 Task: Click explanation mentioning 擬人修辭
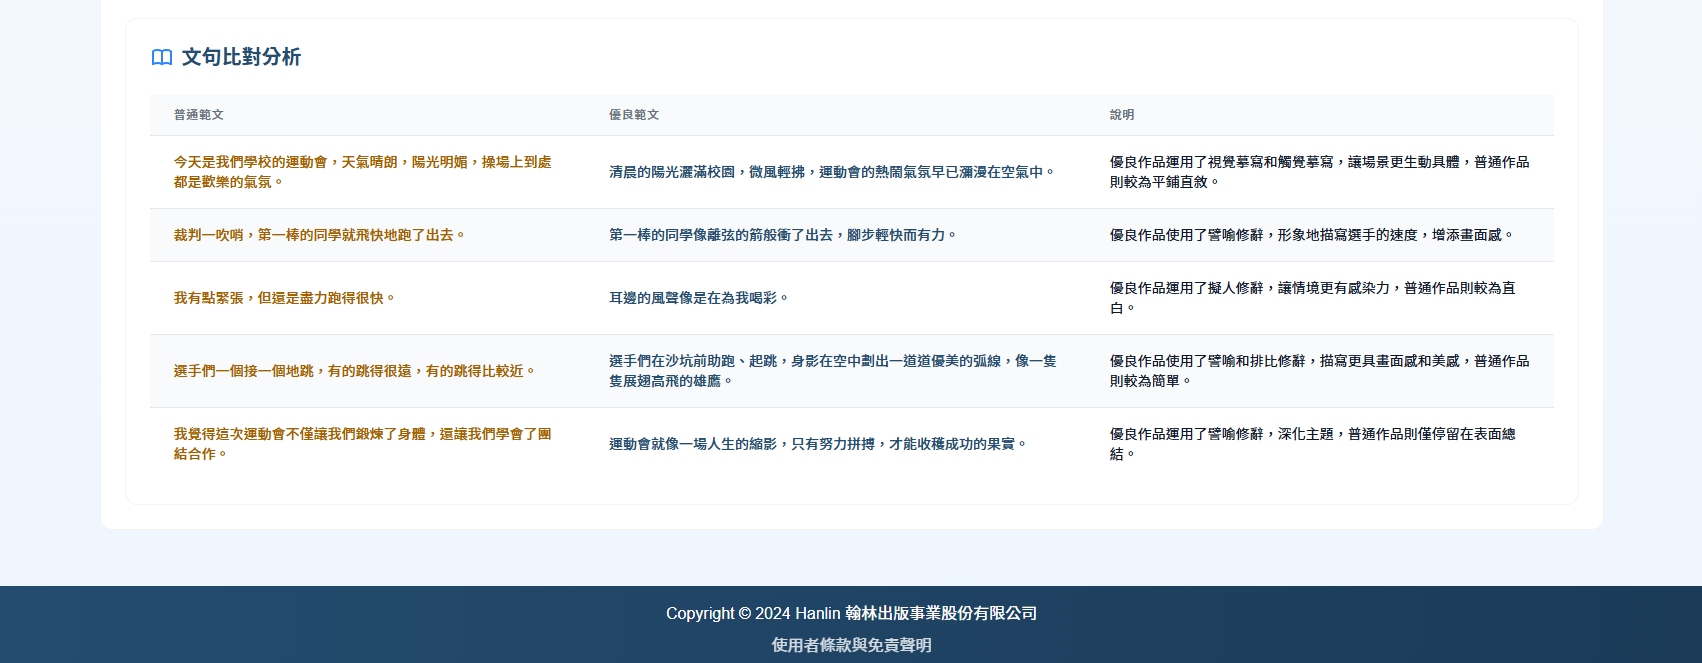(1312, 298)
